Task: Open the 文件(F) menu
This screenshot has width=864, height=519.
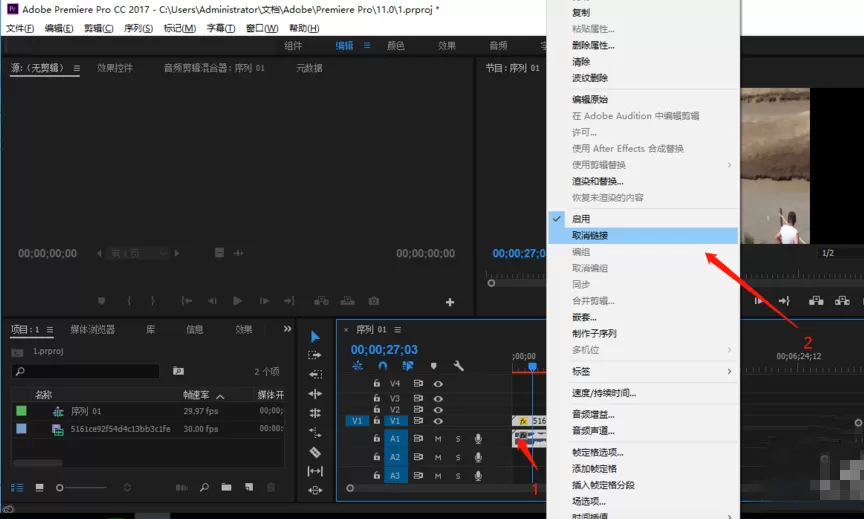Action: 20,28
